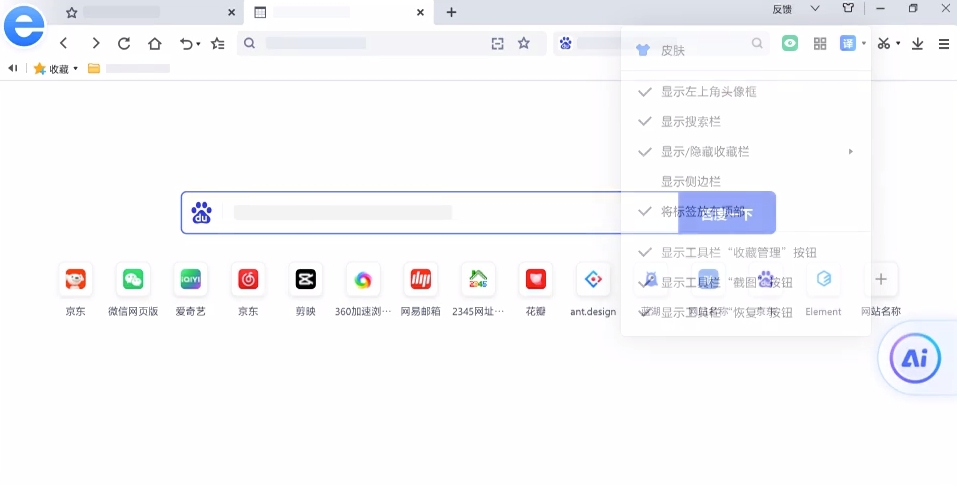Expand the translate icon dropdown arrow

[864, 43]
